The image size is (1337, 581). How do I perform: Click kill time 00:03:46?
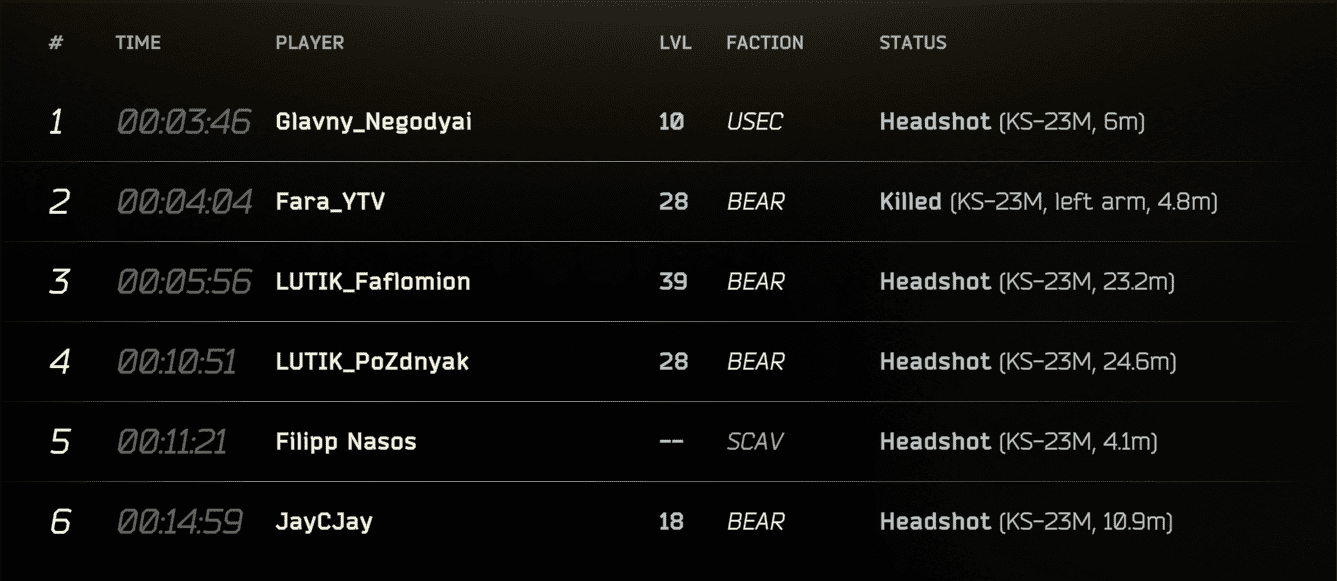point(184,122)
